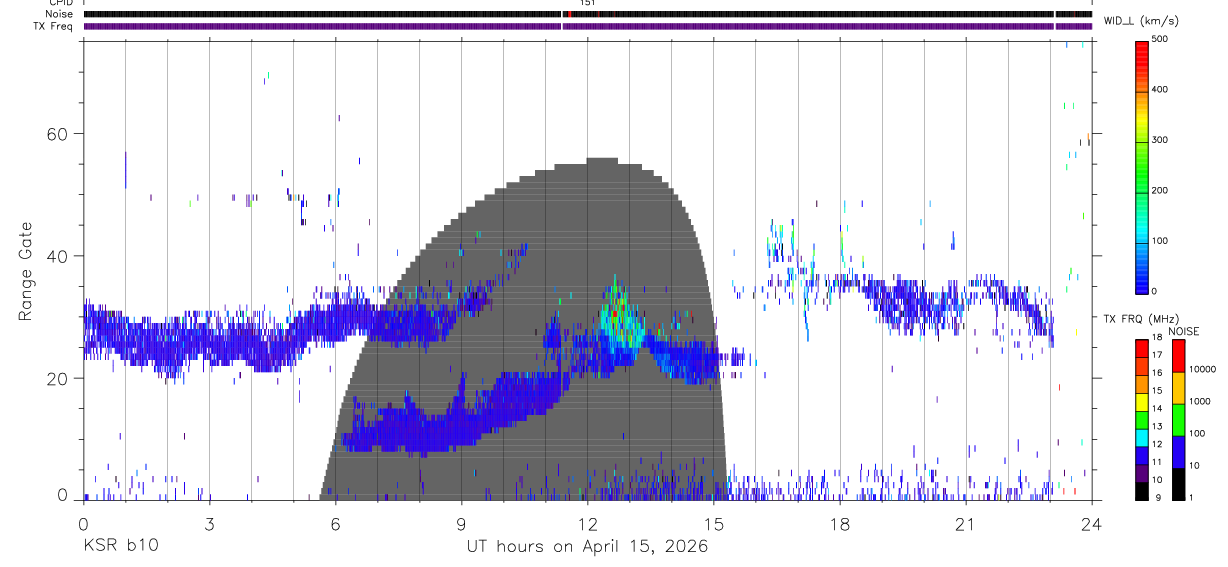
Task: Pick the purple swatch in TX FRQ legend
Action: coord(1141,471)
